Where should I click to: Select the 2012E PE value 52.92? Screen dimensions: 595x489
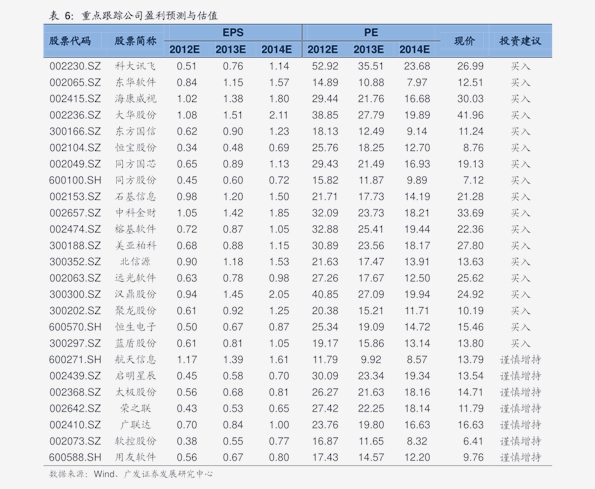pyautogui.click(x=325, y=66)
